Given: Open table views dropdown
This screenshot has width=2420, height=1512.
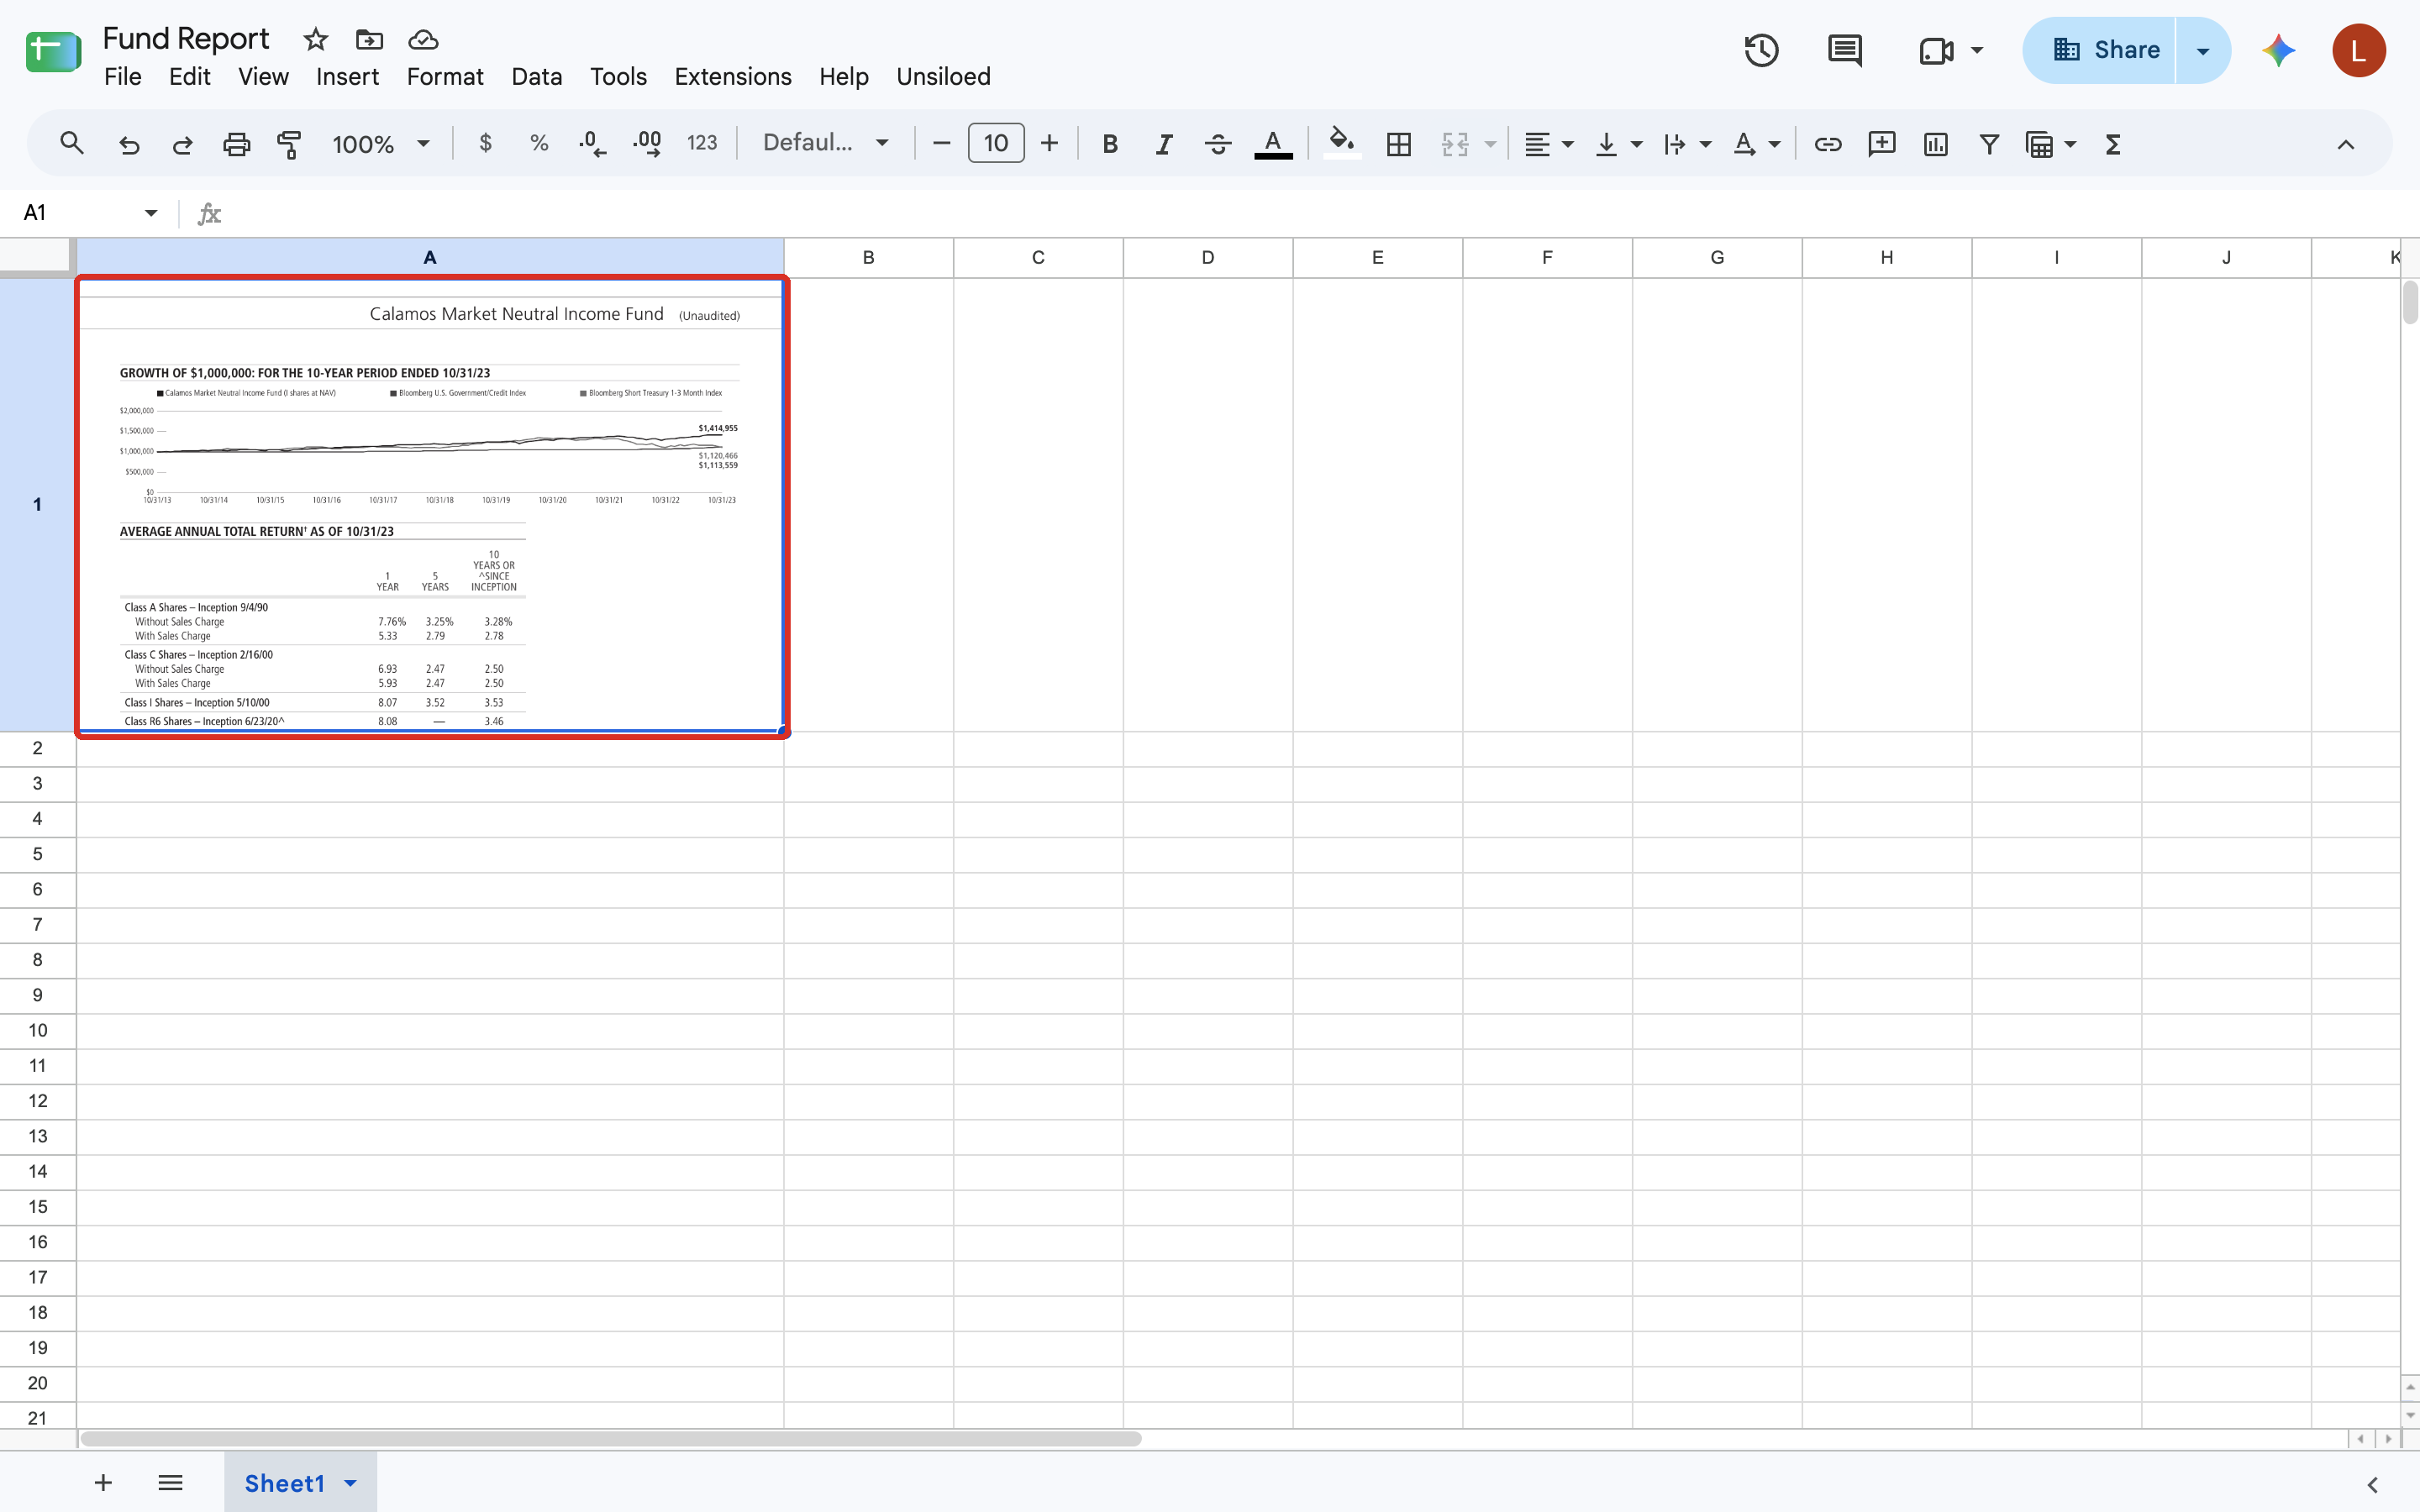Looking at the screenshot, I should click(2050, 144).
